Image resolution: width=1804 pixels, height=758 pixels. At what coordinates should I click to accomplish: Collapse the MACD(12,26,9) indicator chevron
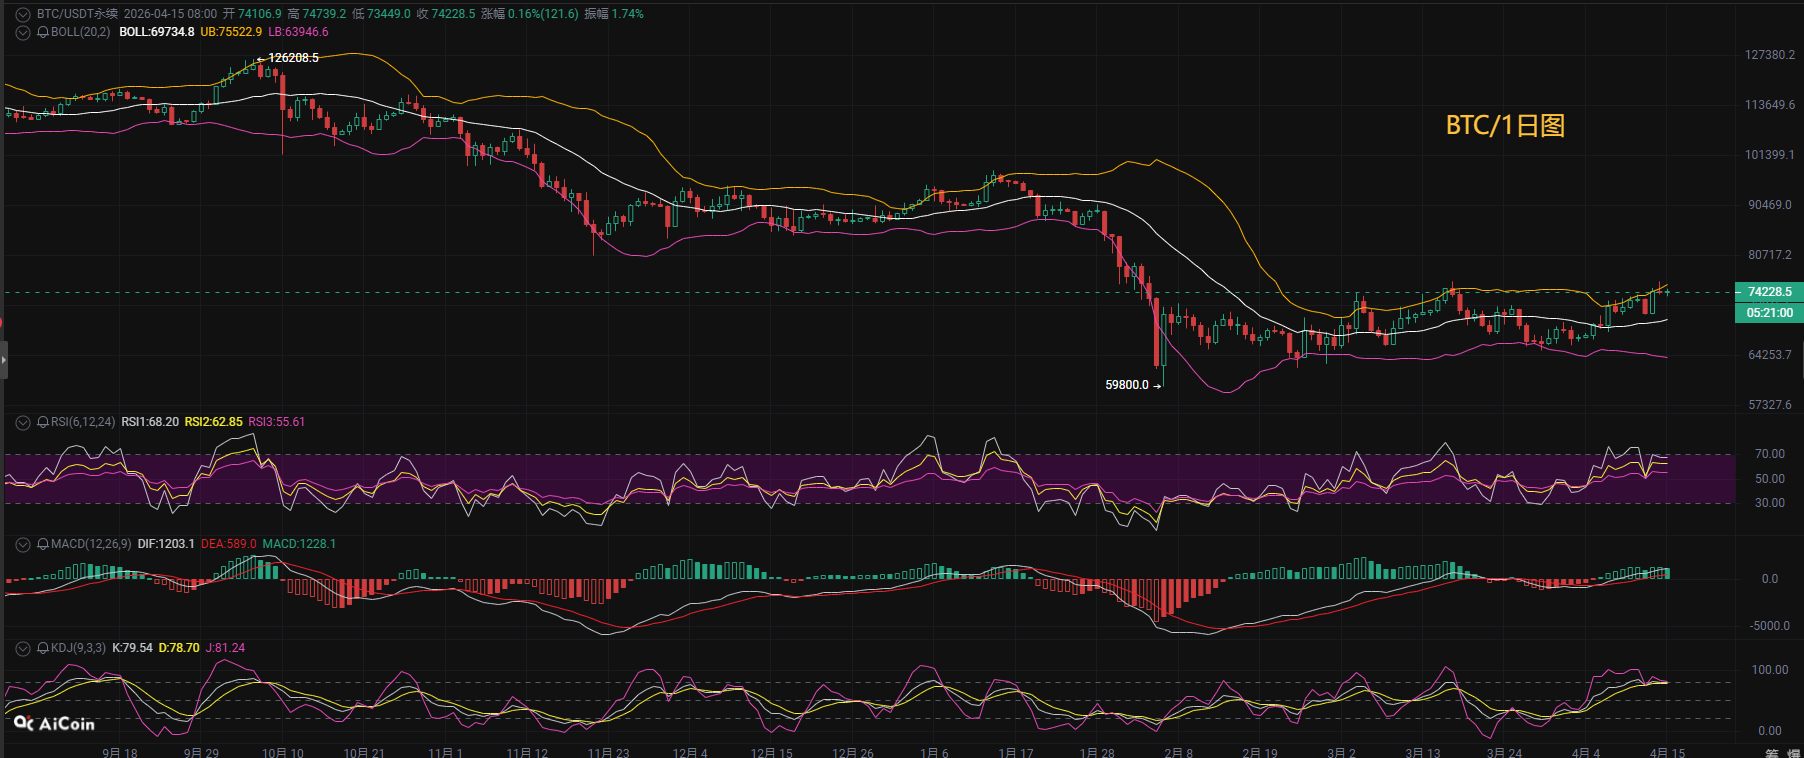point(23,544)
